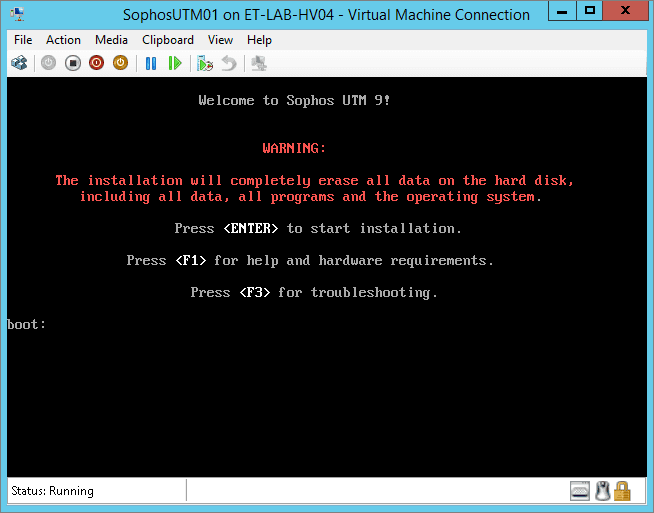654x513 pixels.
Task: Click the enhanced session toolbar icon
Action: coord(259,63)
